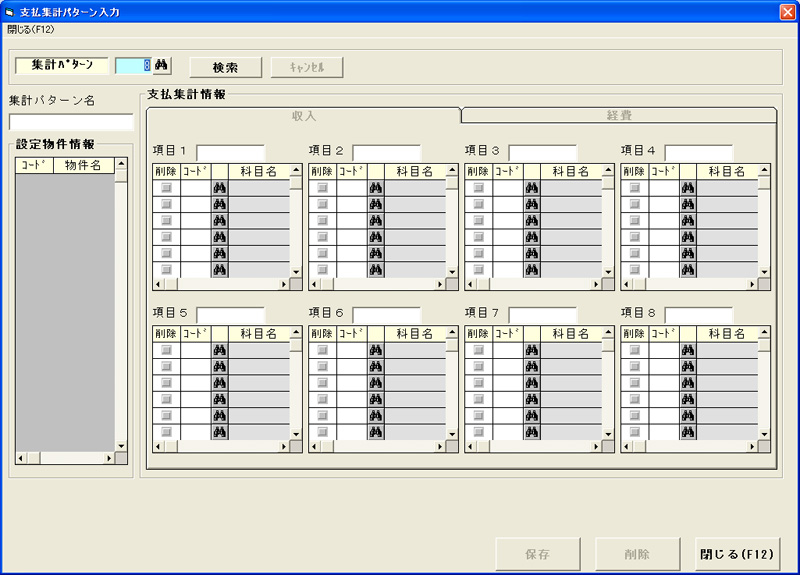Search account in sixth row of 項目8
Image resolution: width=800 pixels, height=575 pixels.
point(688,432)
